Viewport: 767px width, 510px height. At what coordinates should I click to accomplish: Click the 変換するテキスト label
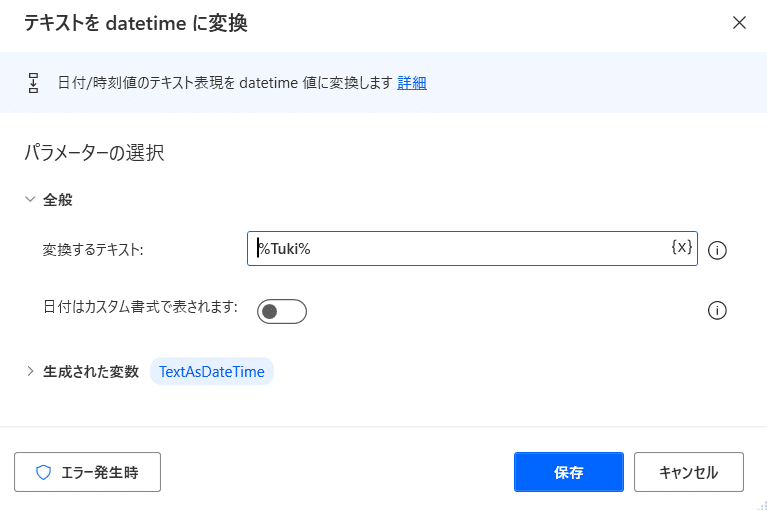pyautogui.click(x=93, y=250)
